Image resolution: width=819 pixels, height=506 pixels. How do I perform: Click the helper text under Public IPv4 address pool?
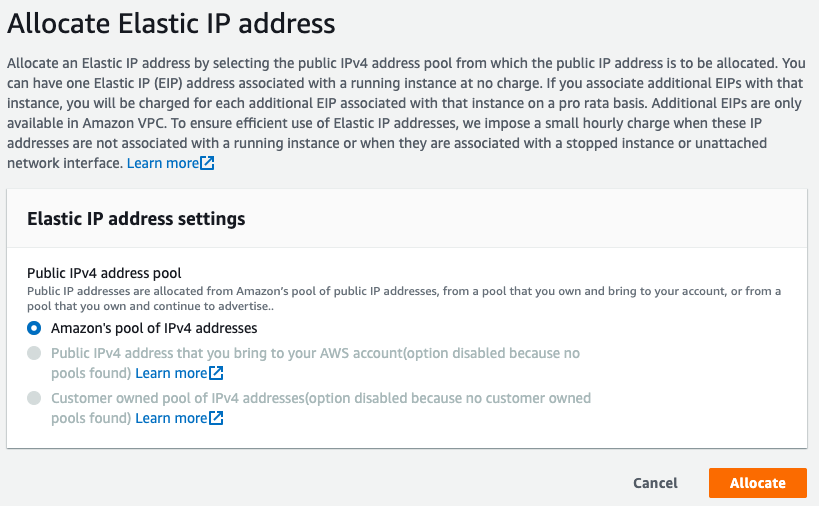pos(400,297)
